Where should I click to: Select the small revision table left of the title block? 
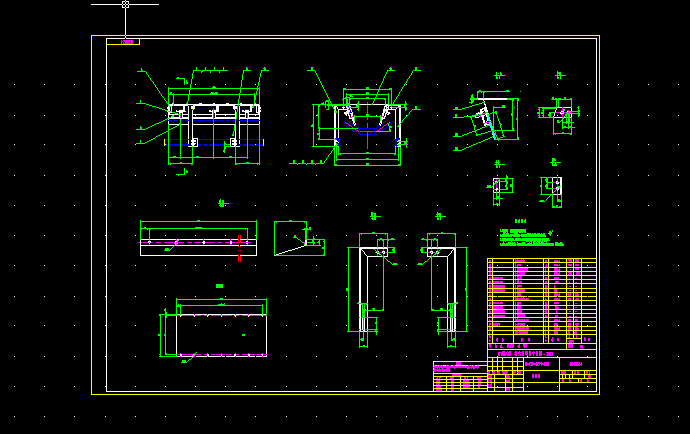(x=460, y=376)
